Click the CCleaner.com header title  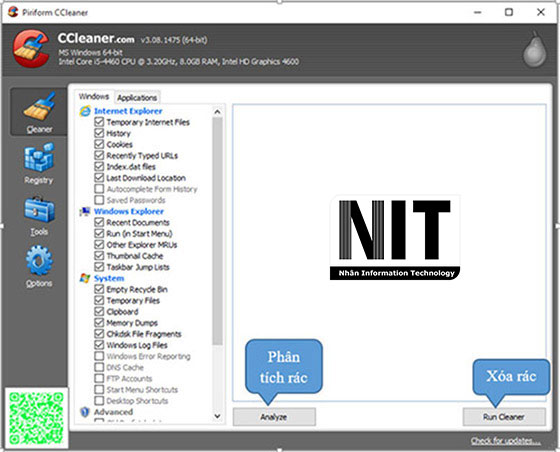click(x=96, y=38)
